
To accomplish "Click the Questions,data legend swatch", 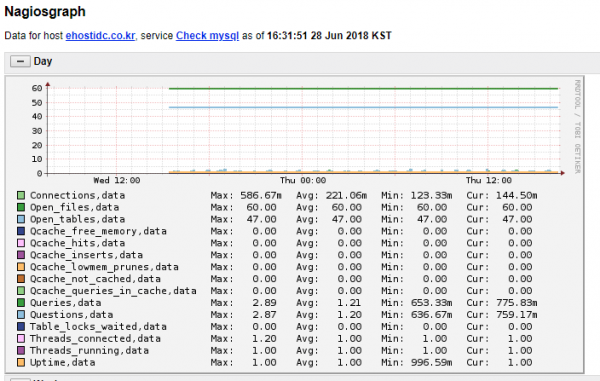I will (21, 314).
